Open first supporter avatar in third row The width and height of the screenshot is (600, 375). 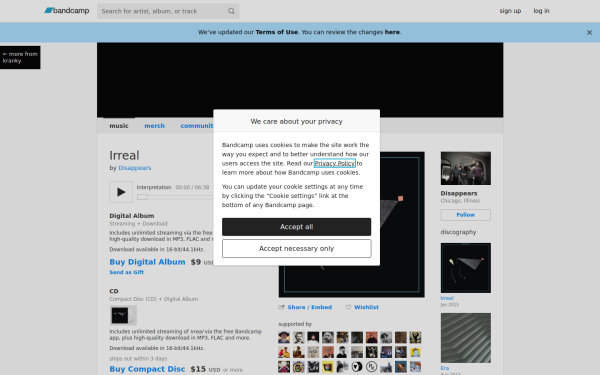coord(284,367)
